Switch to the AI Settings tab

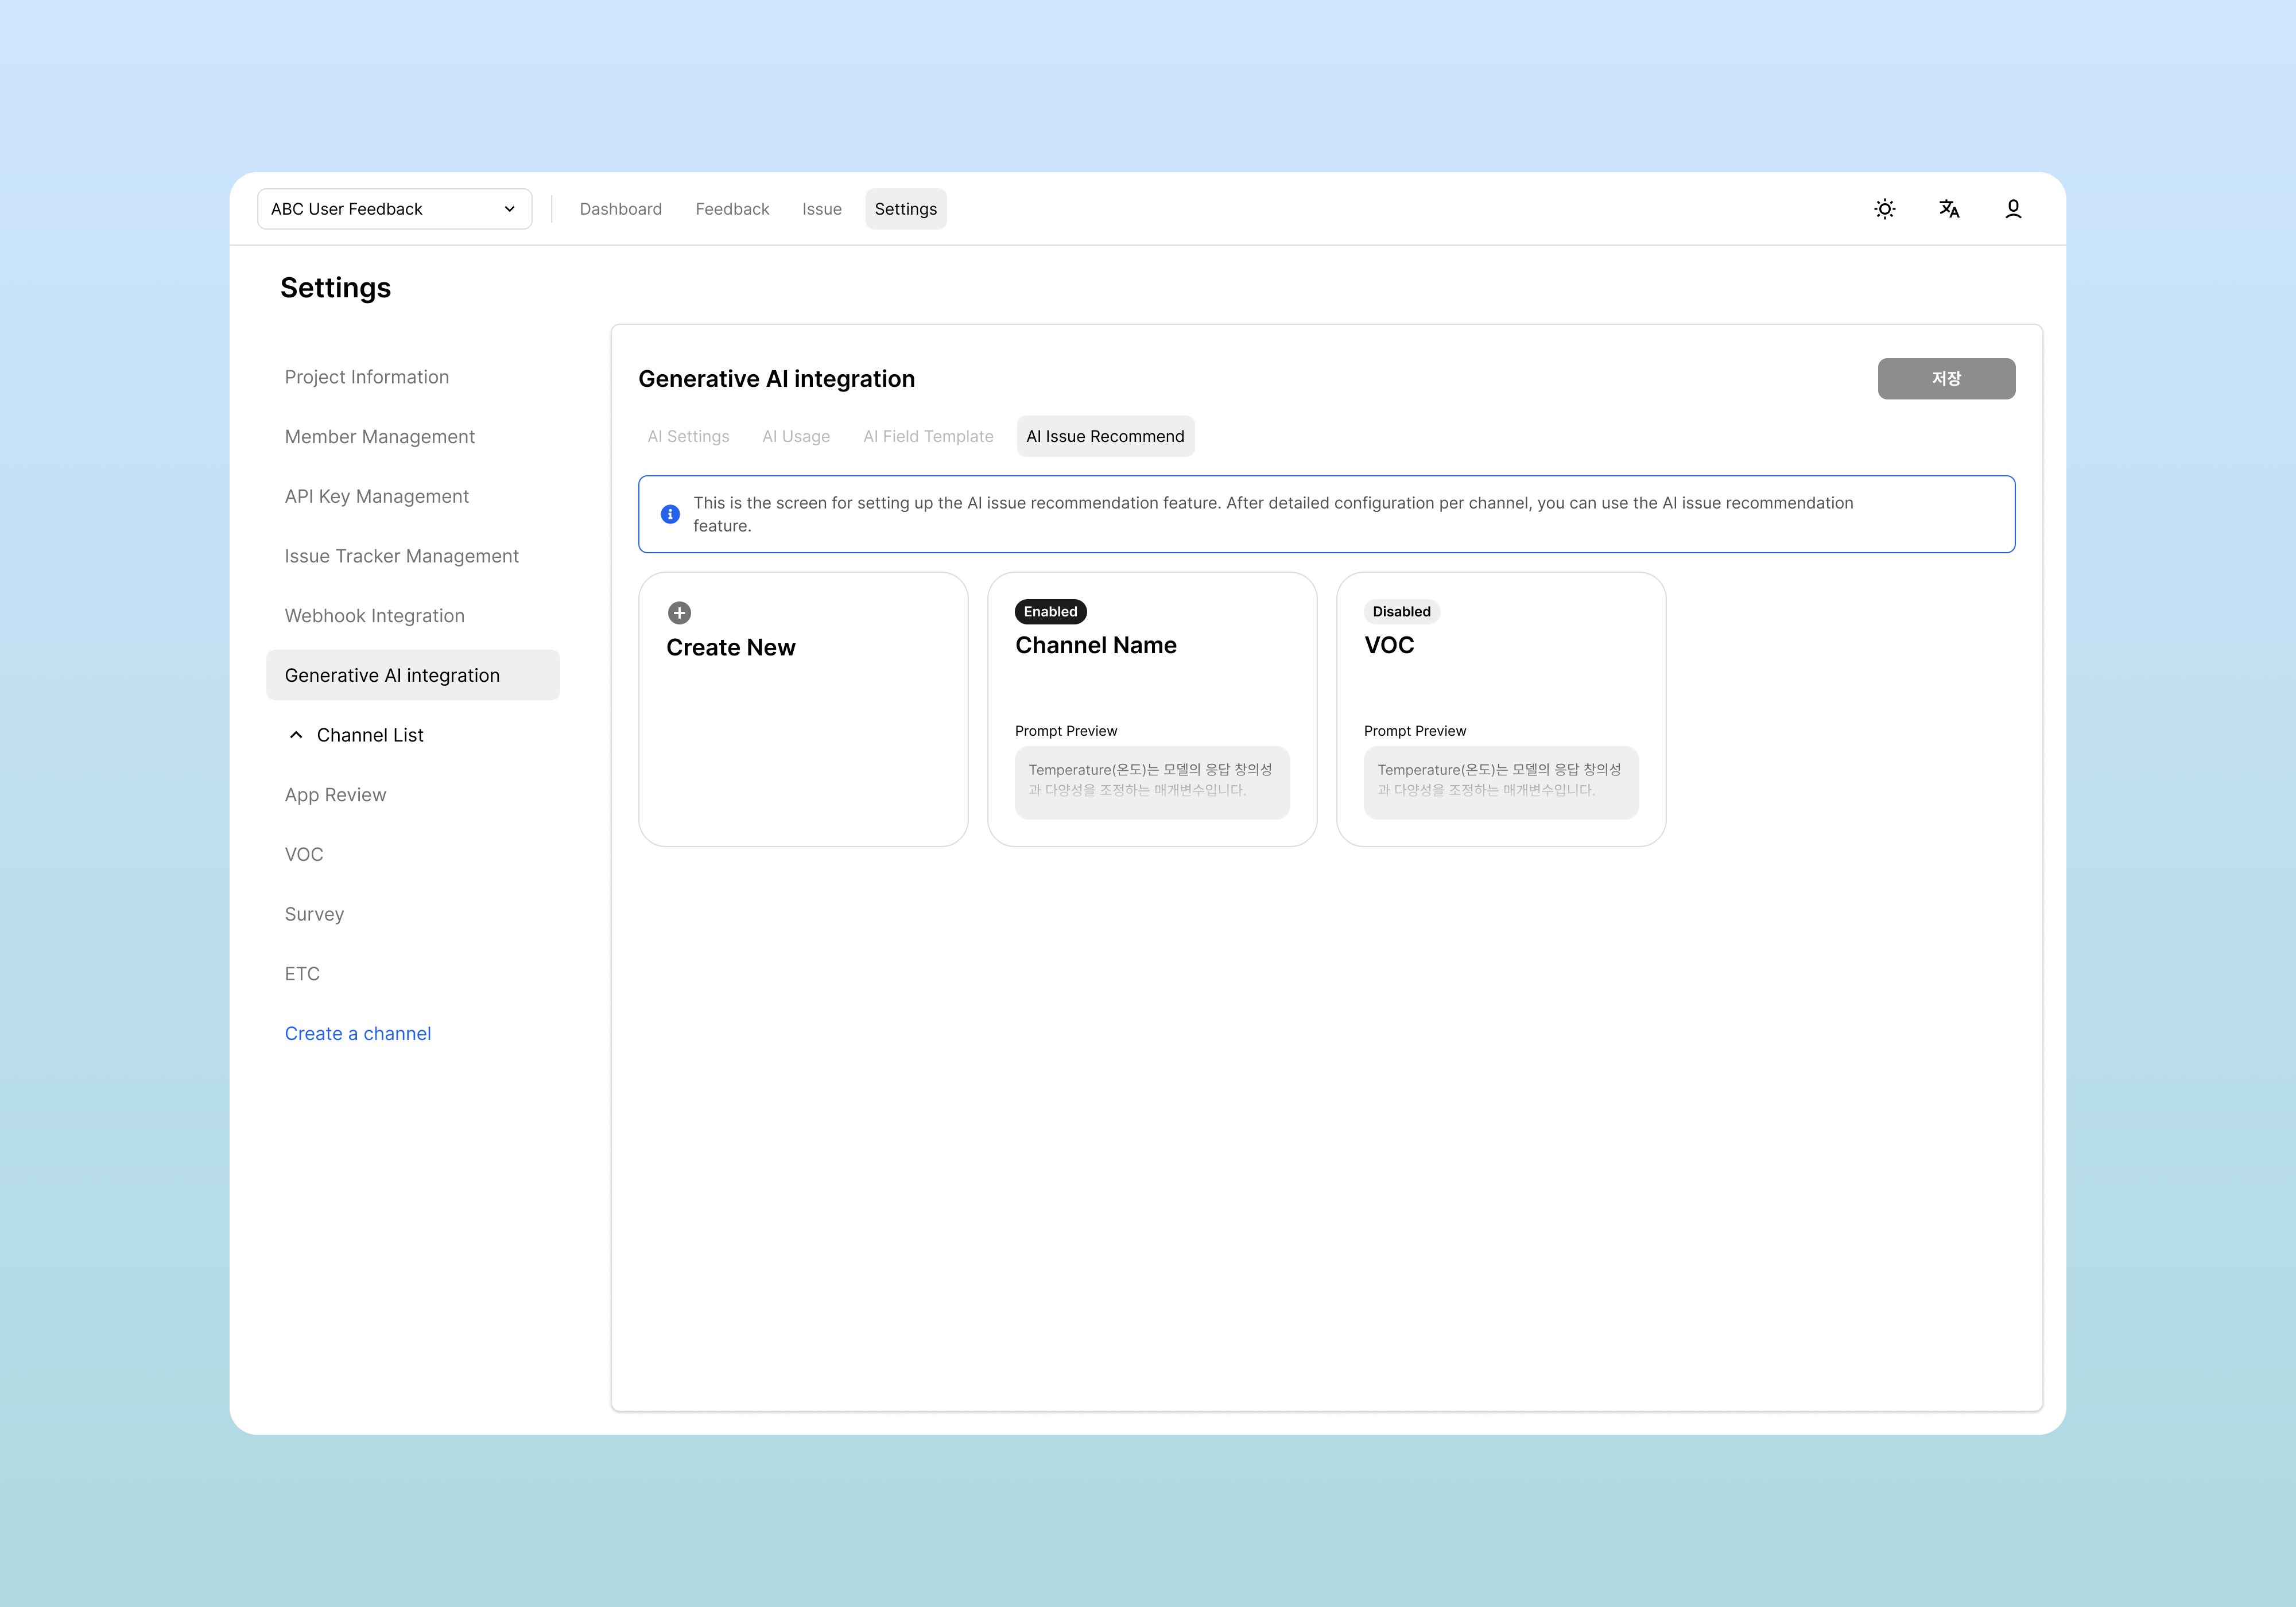pos(688,437)
